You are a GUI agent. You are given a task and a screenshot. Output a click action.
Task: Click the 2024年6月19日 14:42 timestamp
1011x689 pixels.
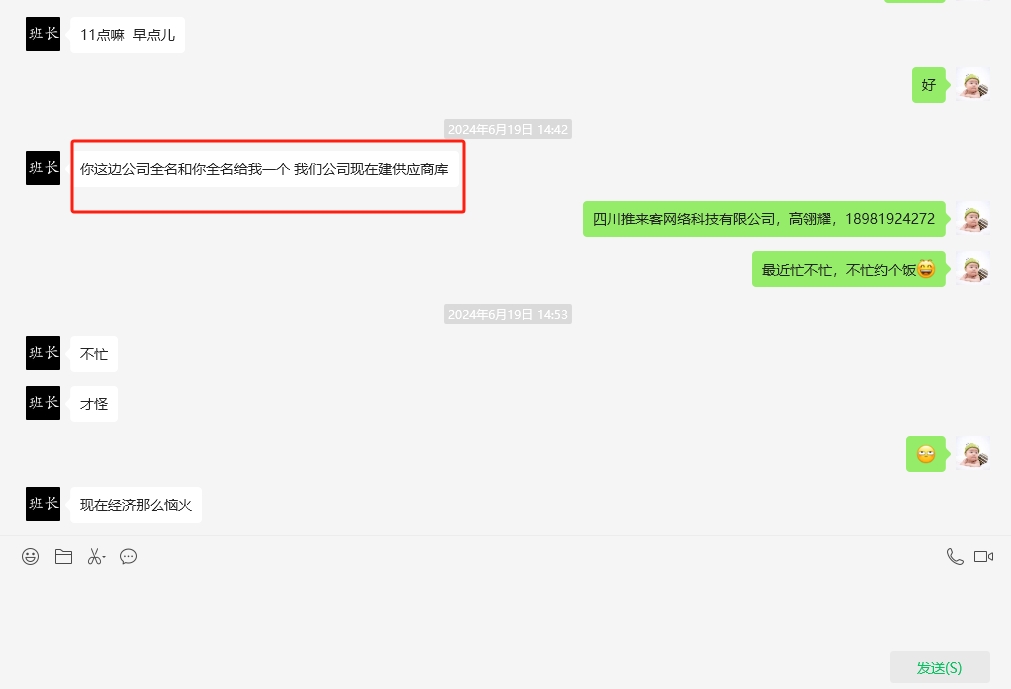pos(507,129)
